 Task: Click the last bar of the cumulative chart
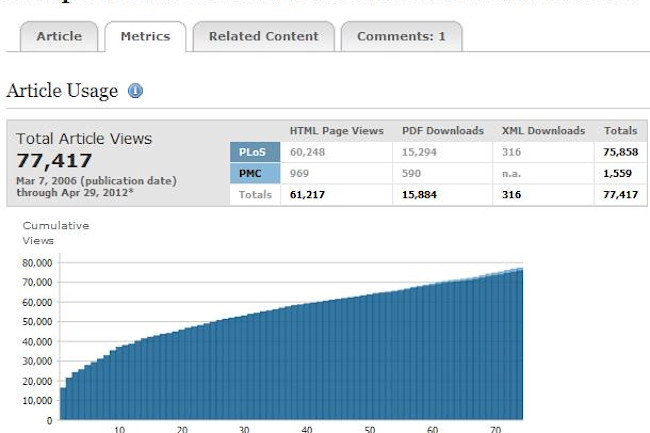click(520, 344)
